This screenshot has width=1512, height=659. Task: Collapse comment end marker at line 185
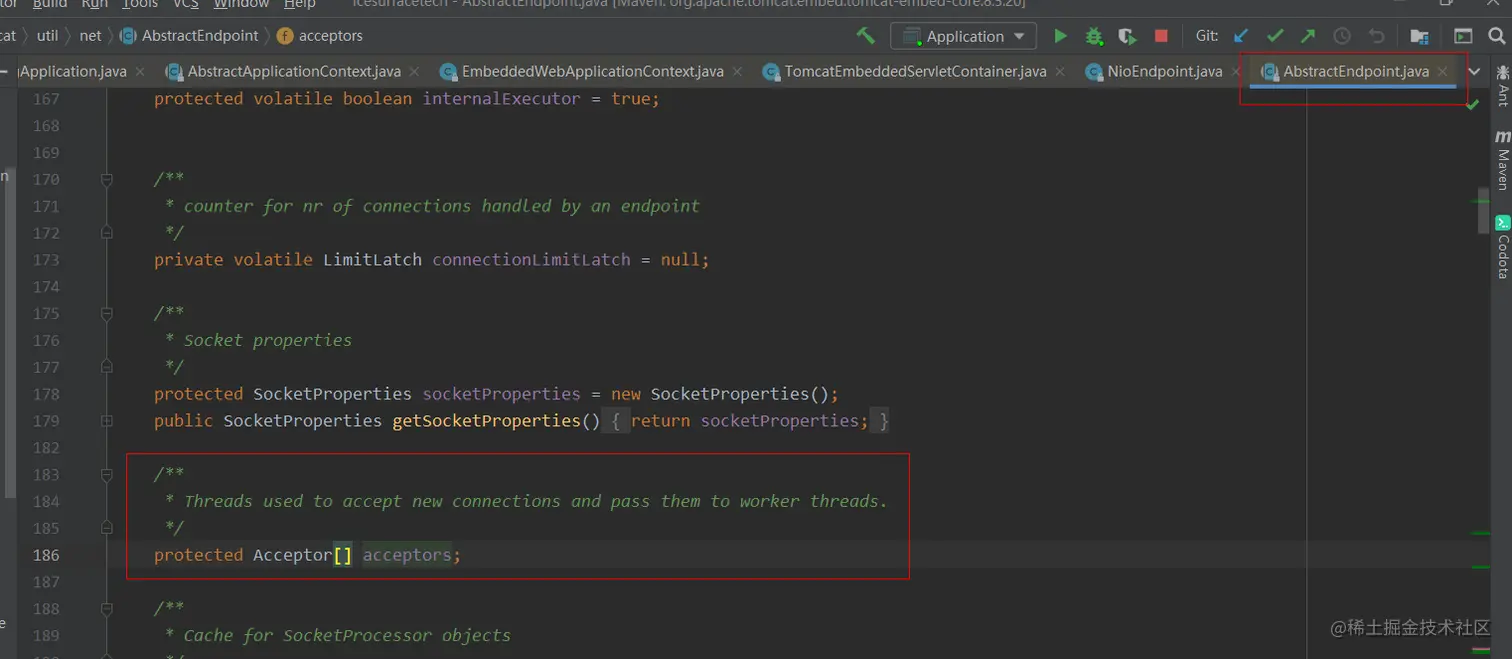click(x=107, y=528)
